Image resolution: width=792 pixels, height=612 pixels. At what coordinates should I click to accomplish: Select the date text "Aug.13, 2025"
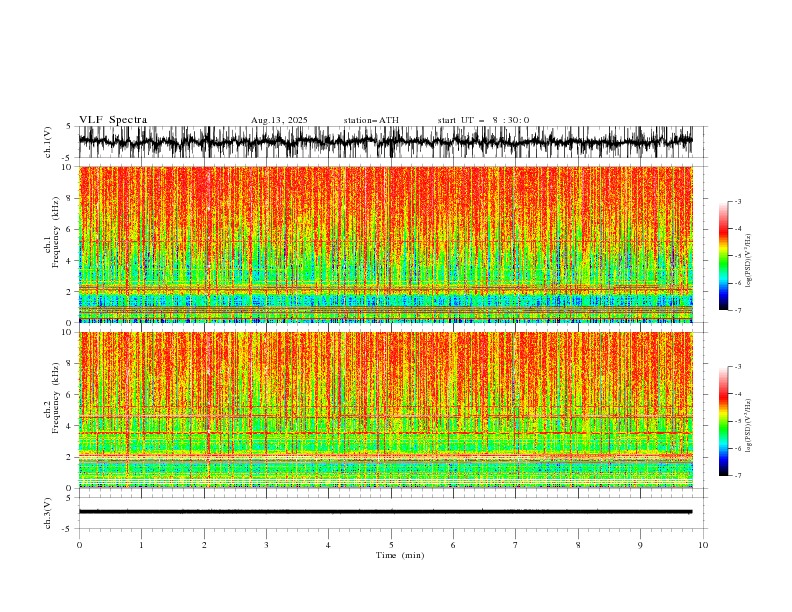[279, 120]
